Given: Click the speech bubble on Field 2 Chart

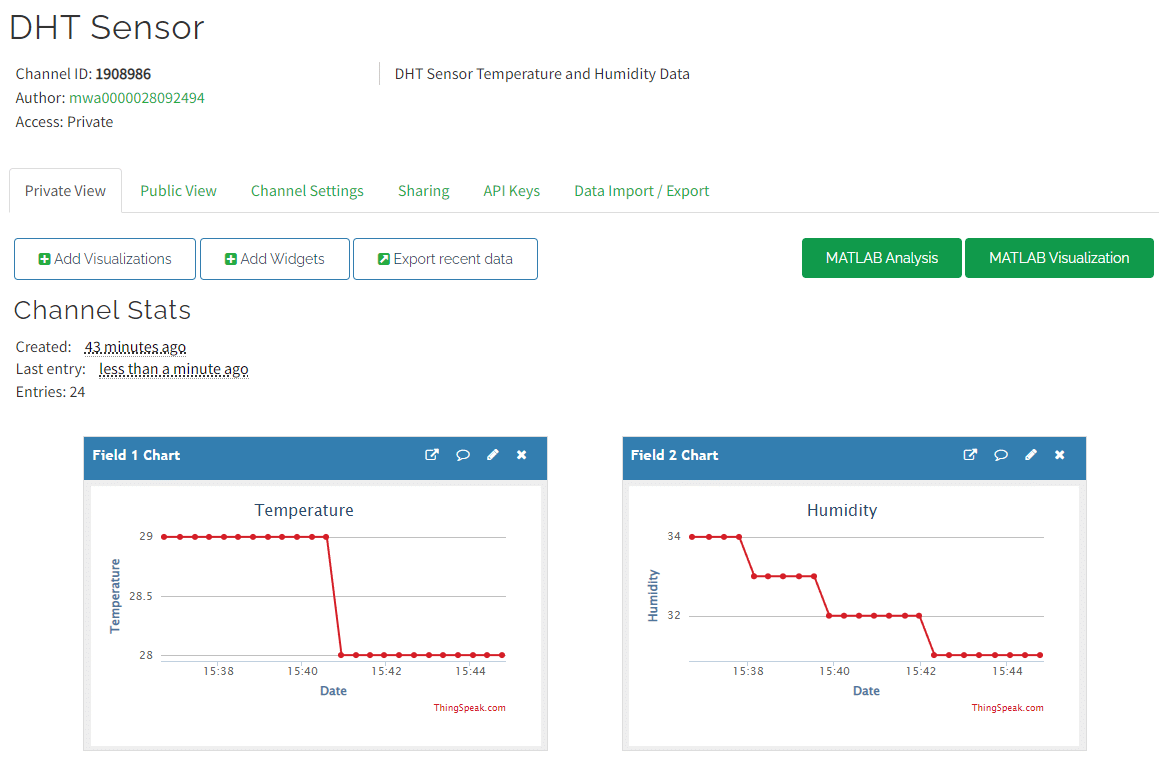Looking at the screenshot, I should tap(1000, 454).
